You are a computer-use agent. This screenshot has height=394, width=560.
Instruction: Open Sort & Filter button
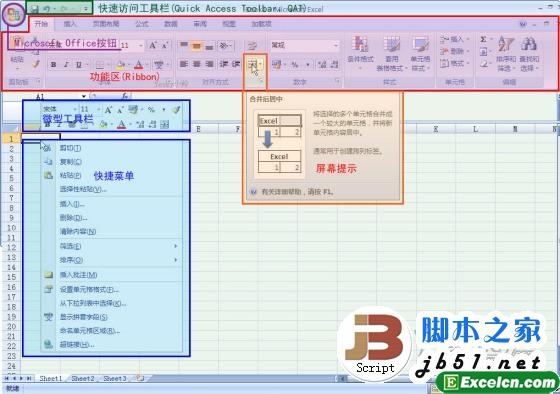coord(506,53)
